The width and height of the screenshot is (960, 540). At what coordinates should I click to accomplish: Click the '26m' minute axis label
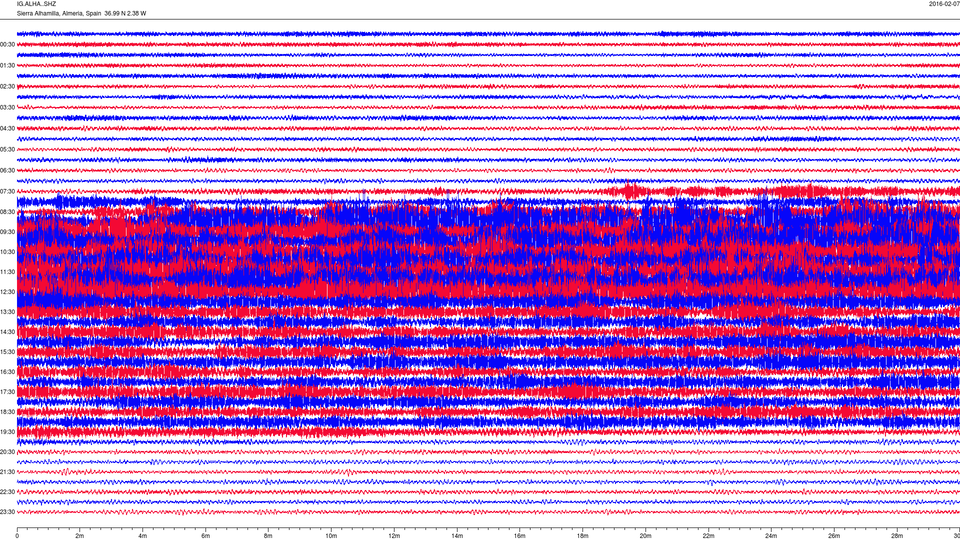pyautogui.click(x=834, y=536)
